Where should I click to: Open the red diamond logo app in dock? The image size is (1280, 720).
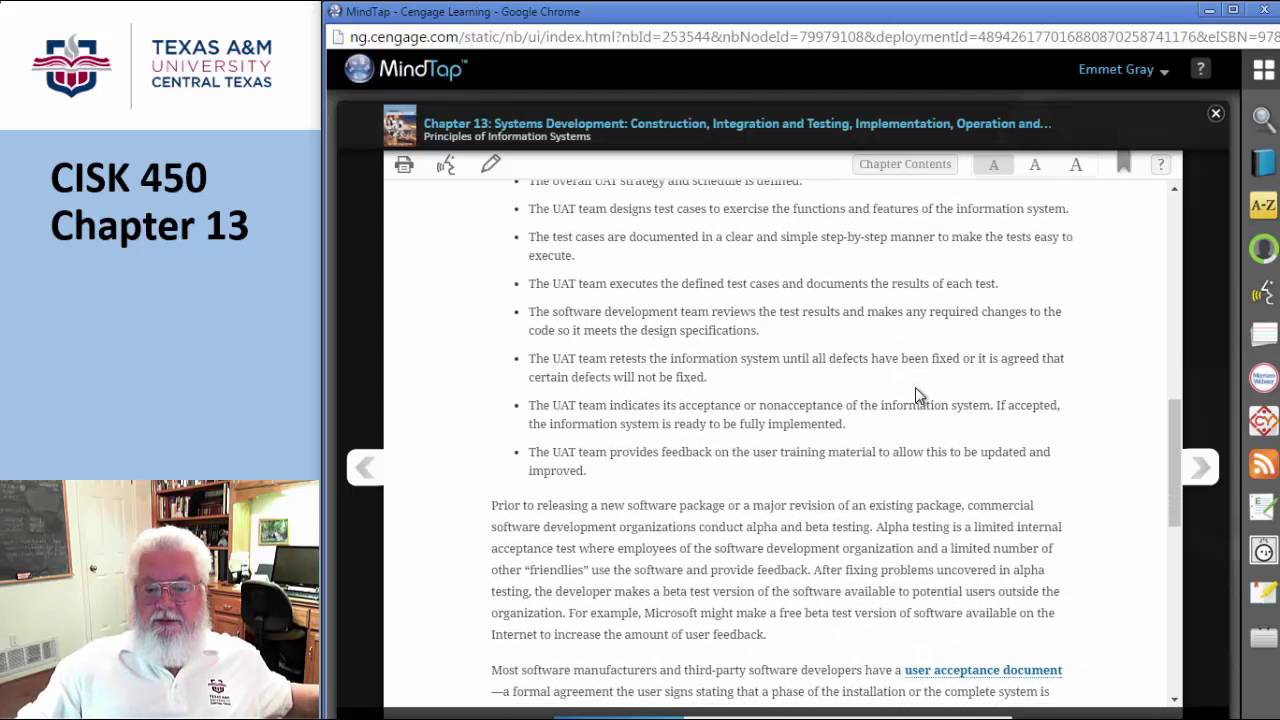tap(1264, 421)
